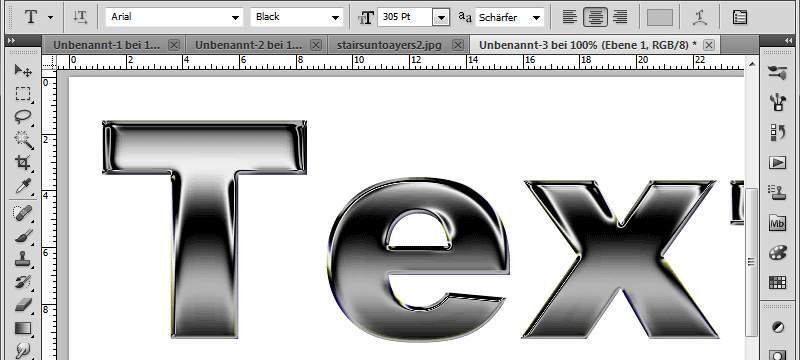Screen dimensions: 800x360
Task: Expand the left toolbar with double arrow
Action: click(12, 41)
